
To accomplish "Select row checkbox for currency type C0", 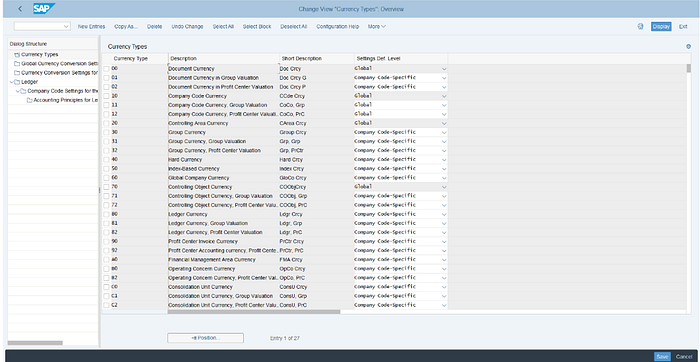I will pyautogui.click(x=106, y=287).
